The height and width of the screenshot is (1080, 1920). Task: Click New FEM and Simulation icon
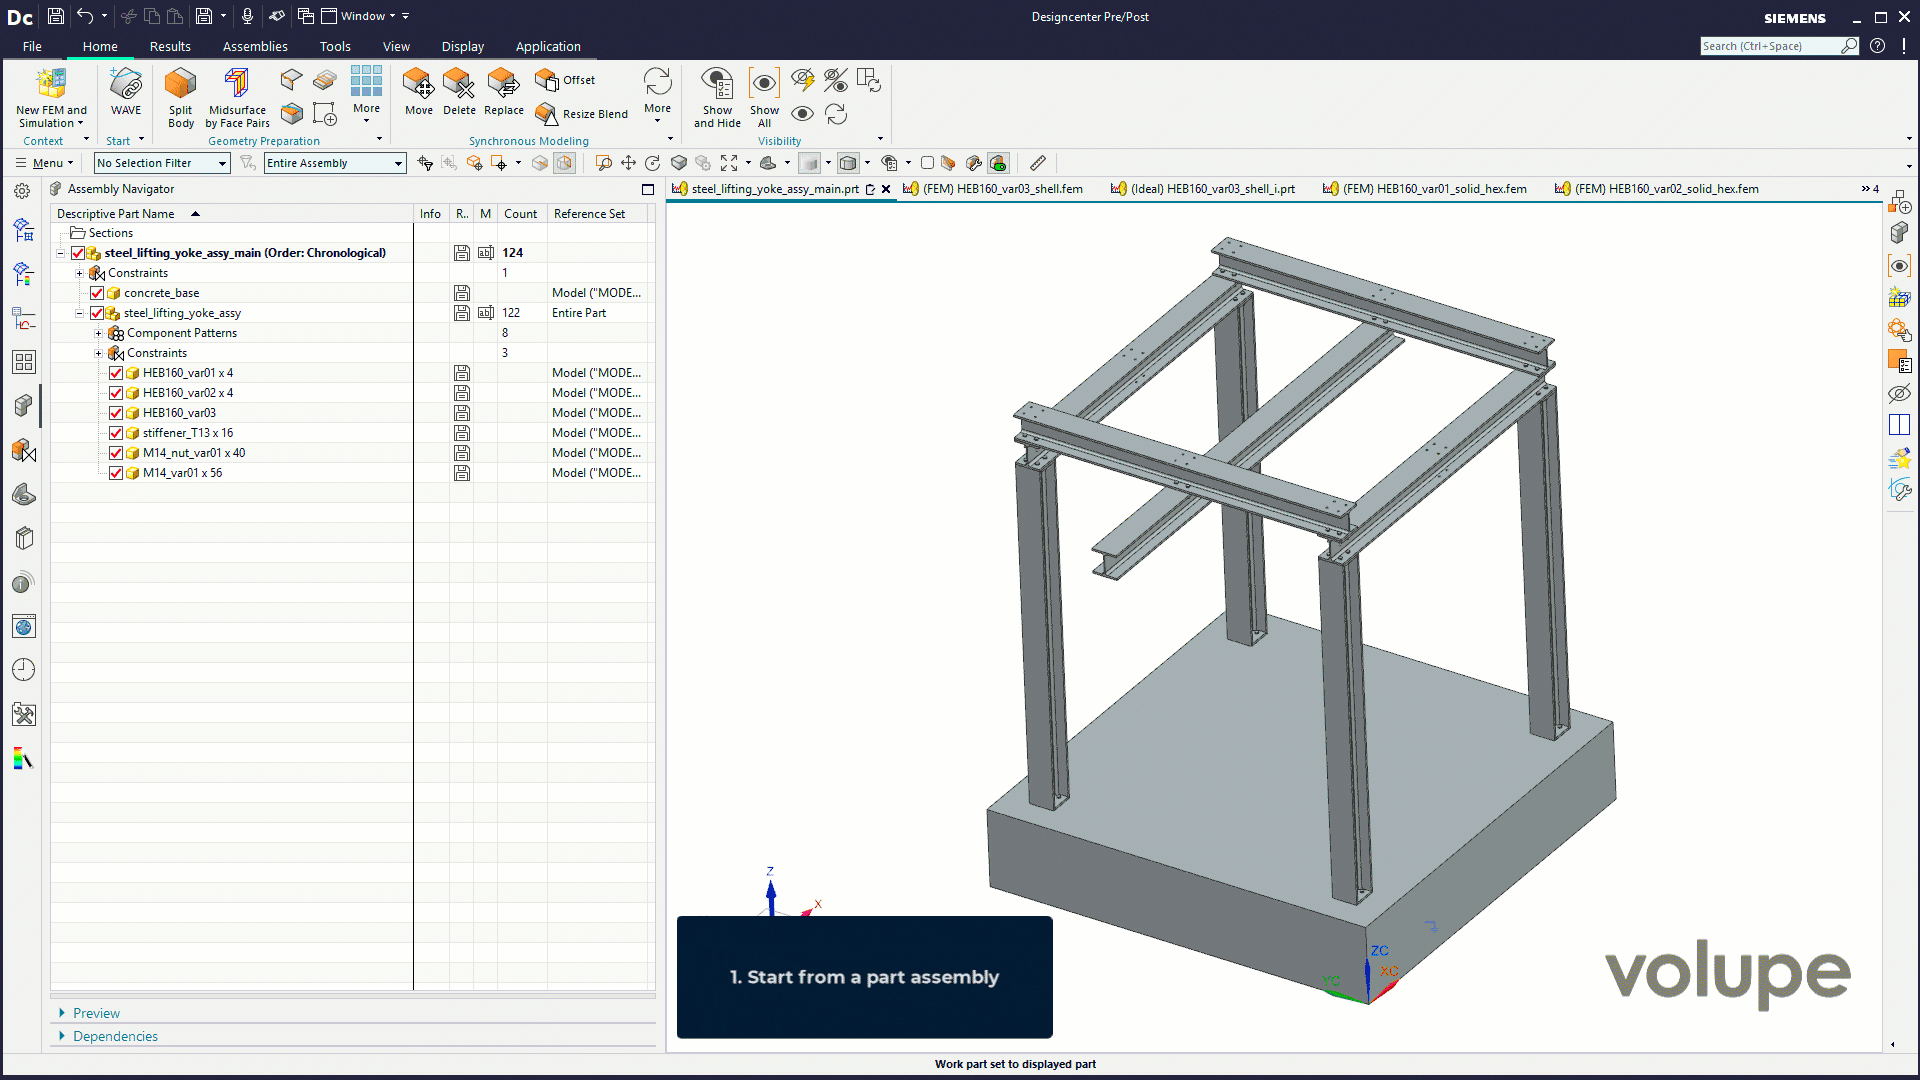pyautogui.click(x=51, y=84)
